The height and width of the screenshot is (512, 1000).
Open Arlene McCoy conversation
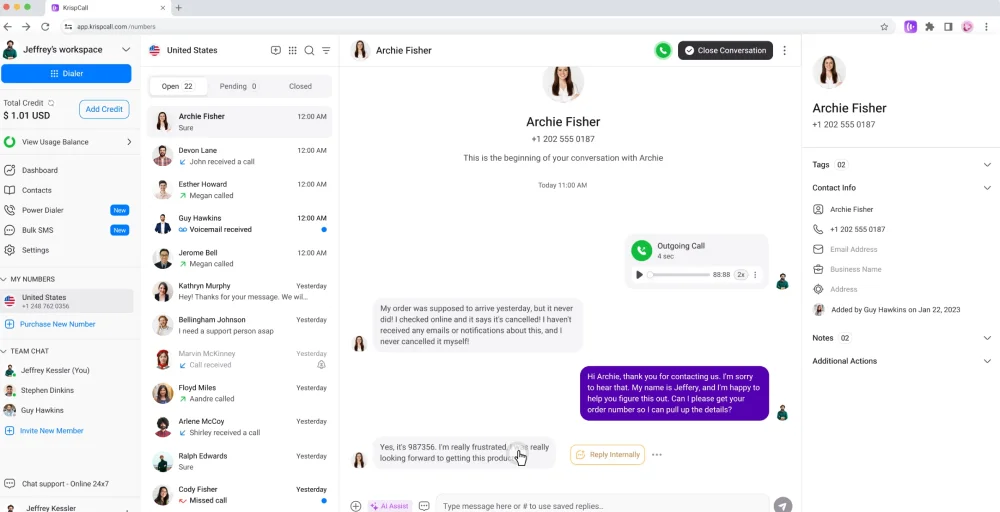(x=240, y=427)
